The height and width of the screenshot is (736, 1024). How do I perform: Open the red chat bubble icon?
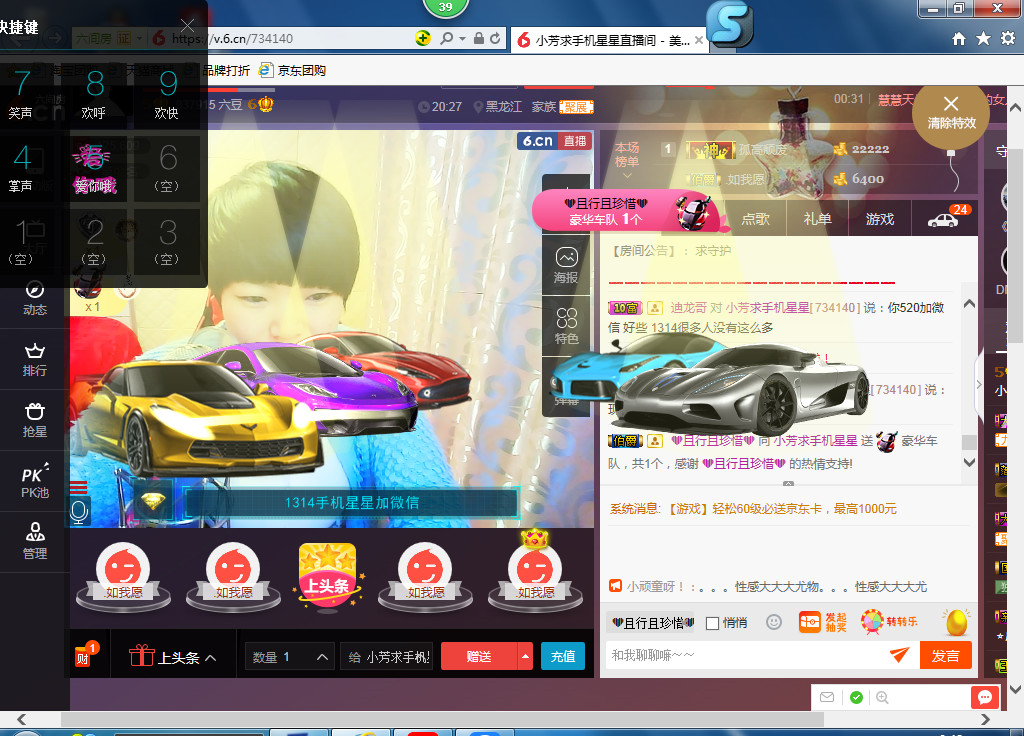click(985, 697)
